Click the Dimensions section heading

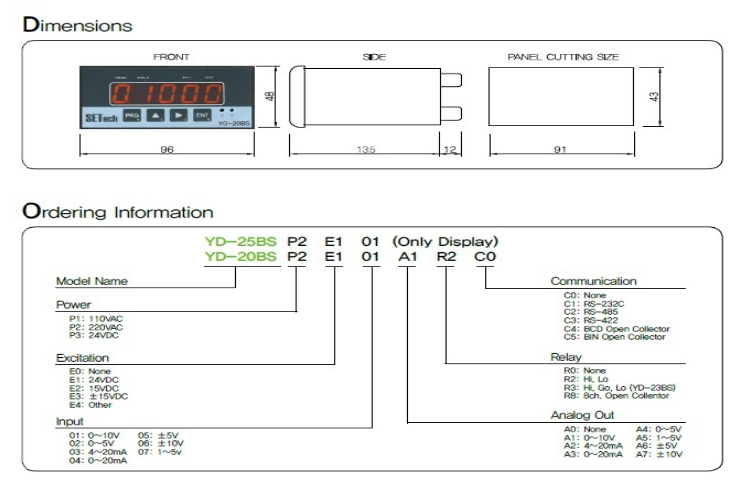[77, 23]
